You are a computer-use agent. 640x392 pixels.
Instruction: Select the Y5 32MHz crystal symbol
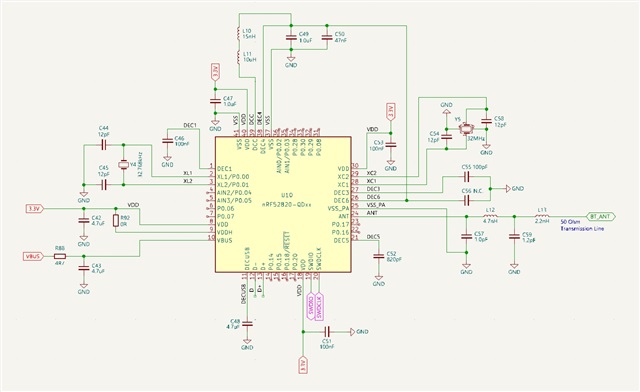coord(465,129)
